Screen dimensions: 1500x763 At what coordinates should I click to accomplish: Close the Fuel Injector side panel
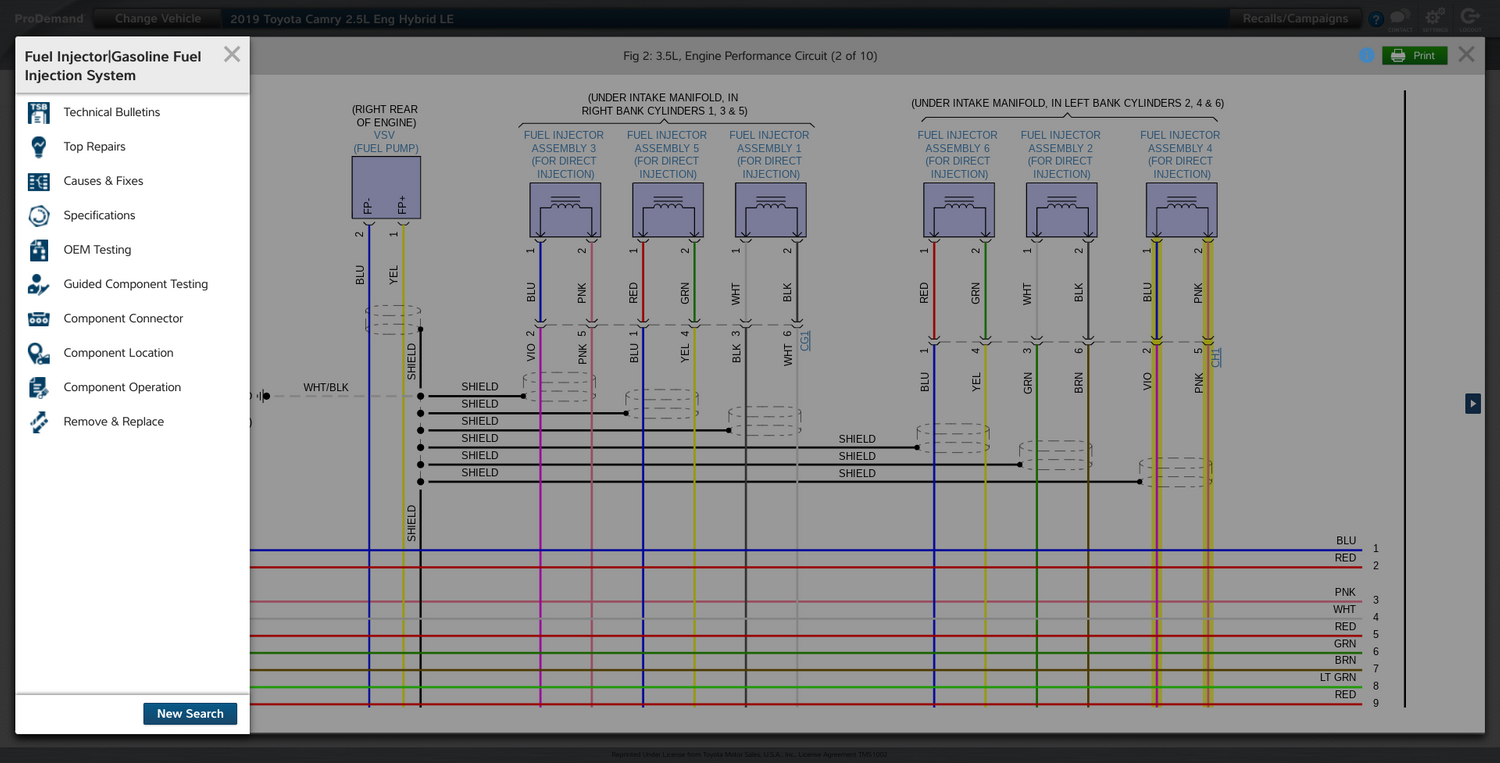pos(232,55)
